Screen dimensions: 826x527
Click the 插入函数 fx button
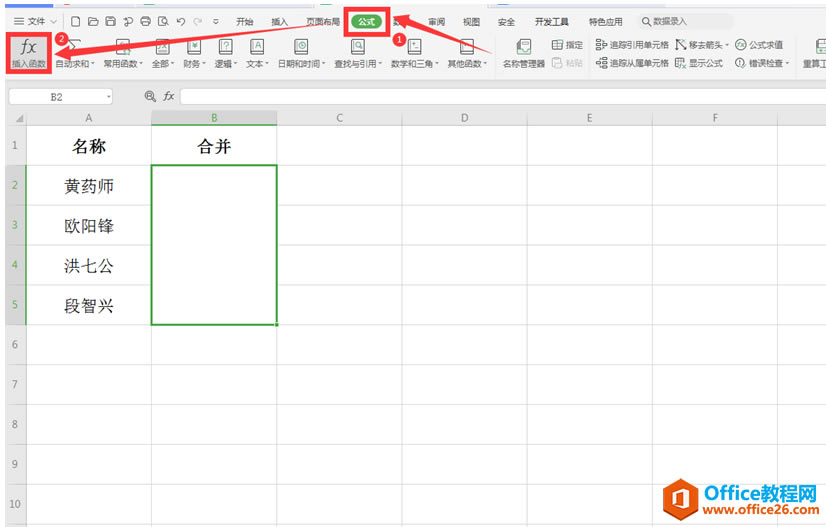[x=28, y=53]
